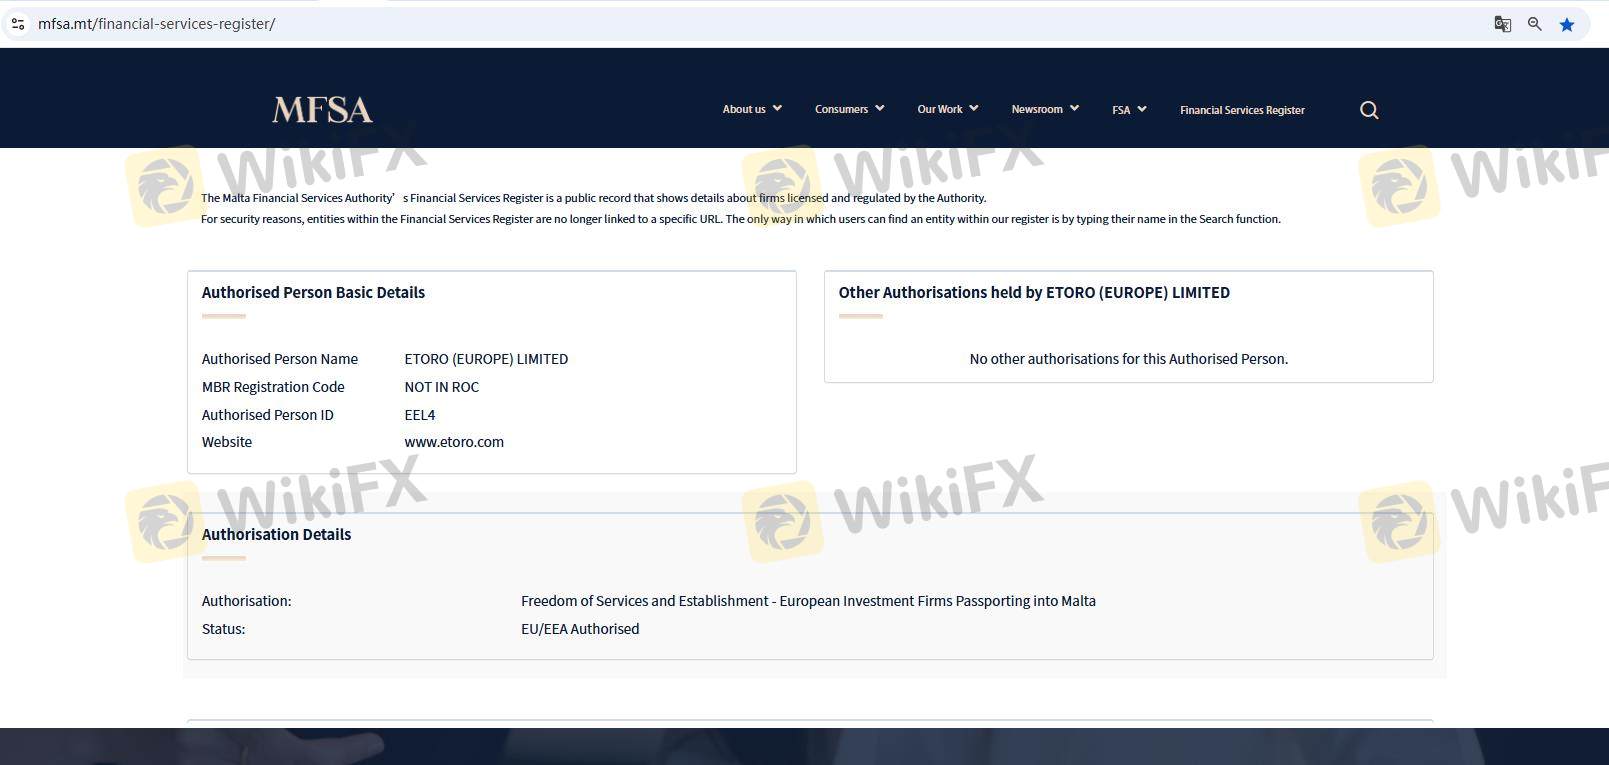Open the Financial Services Register link
Viewport: 1609px width, 765px height.
(1242, 110)
